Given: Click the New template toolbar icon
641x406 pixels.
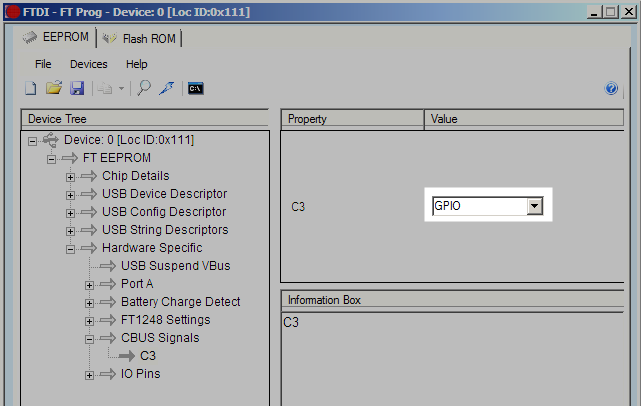Looking at the screenshot, I should tap(31, 88).
